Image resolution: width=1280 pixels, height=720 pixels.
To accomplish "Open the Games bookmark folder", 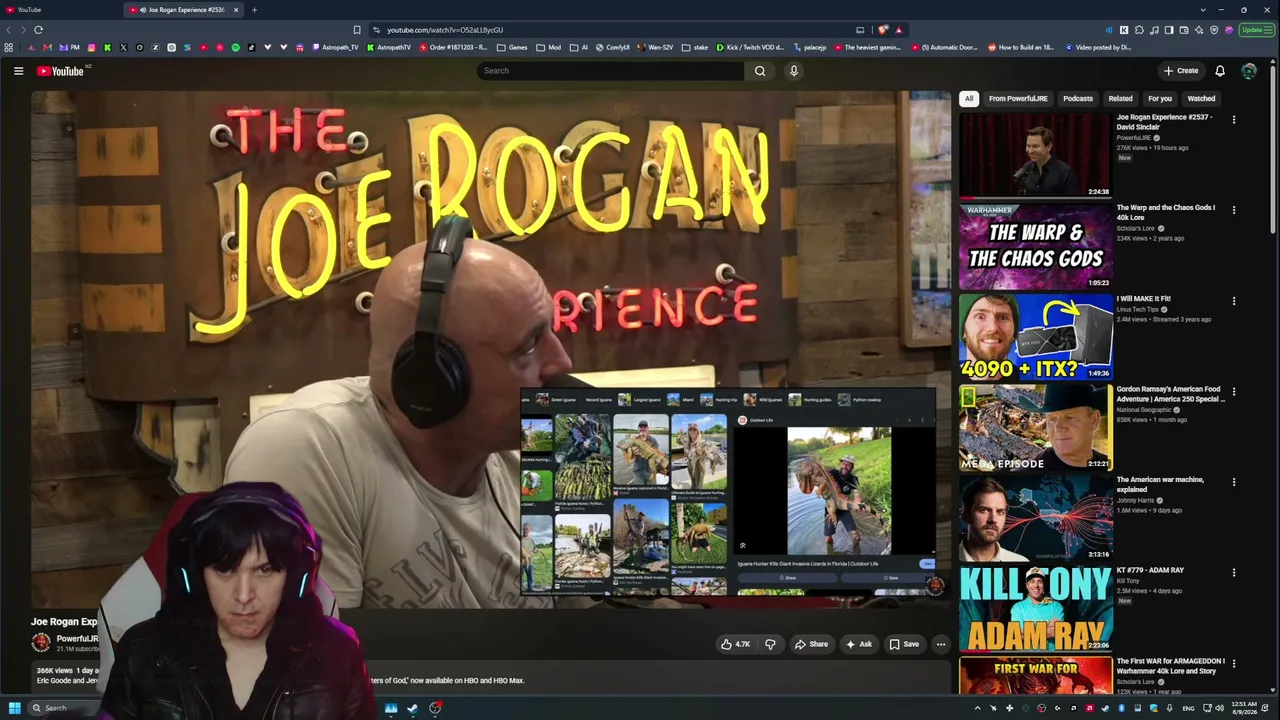I will point(512,47).
